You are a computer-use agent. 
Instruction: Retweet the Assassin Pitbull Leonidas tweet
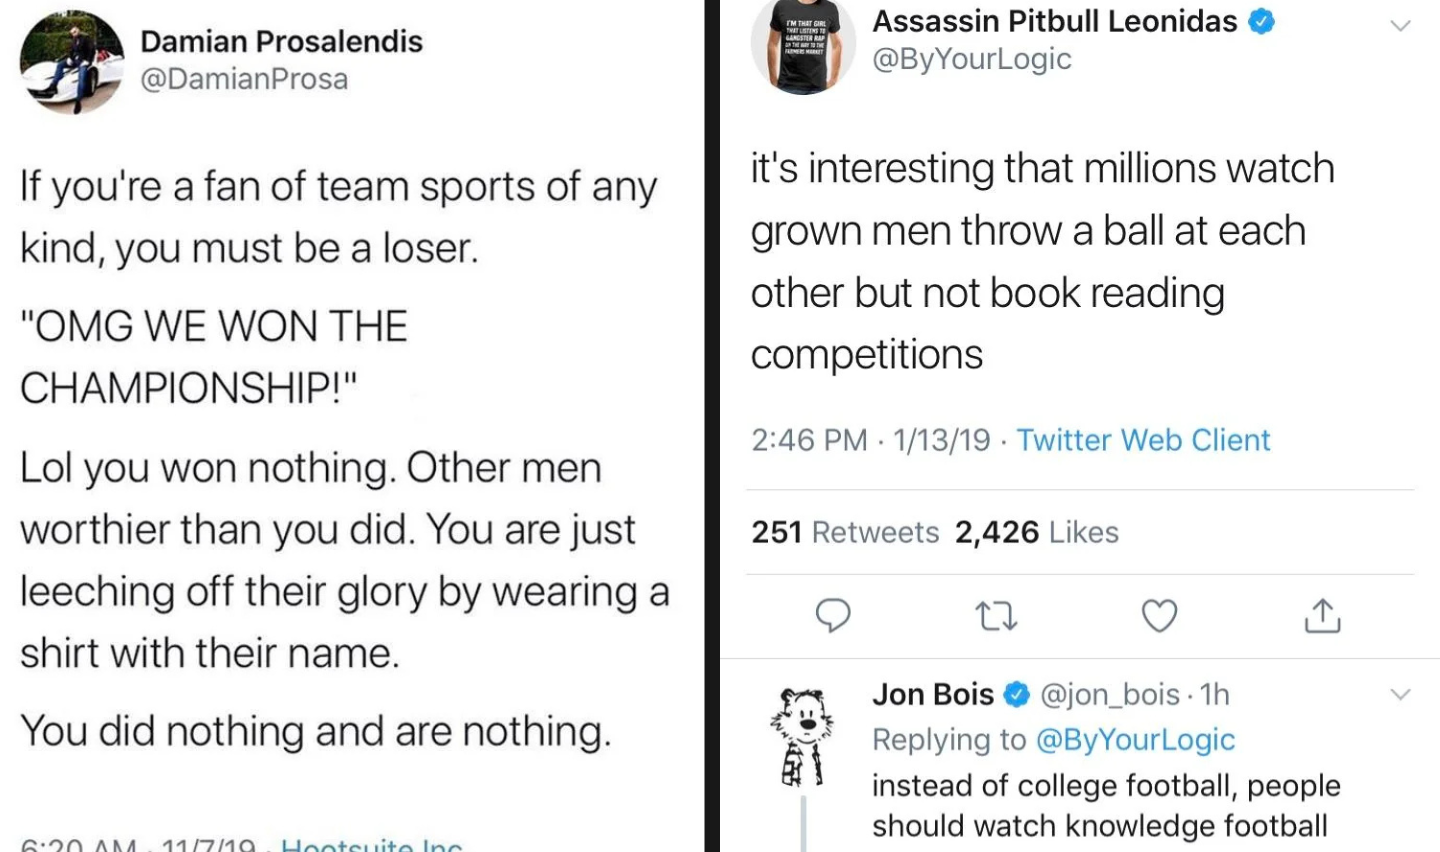point(996,616)
